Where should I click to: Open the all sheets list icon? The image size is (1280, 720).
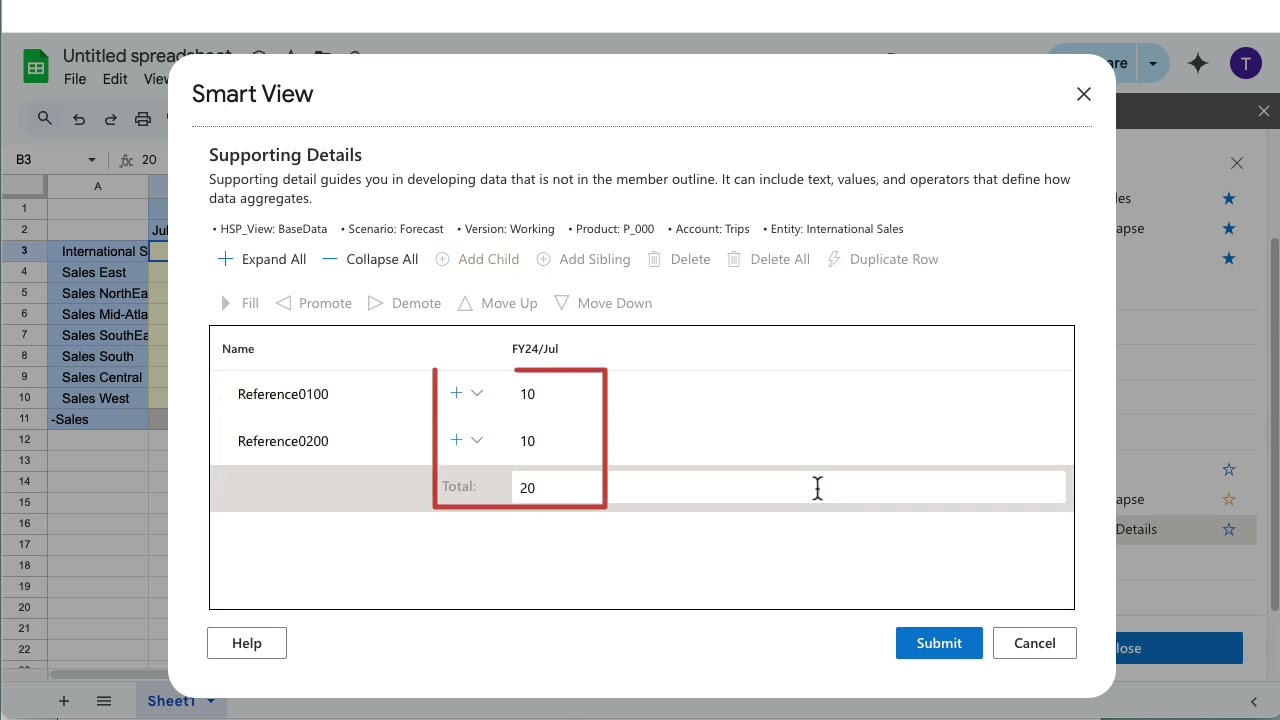tap(104, 701)
